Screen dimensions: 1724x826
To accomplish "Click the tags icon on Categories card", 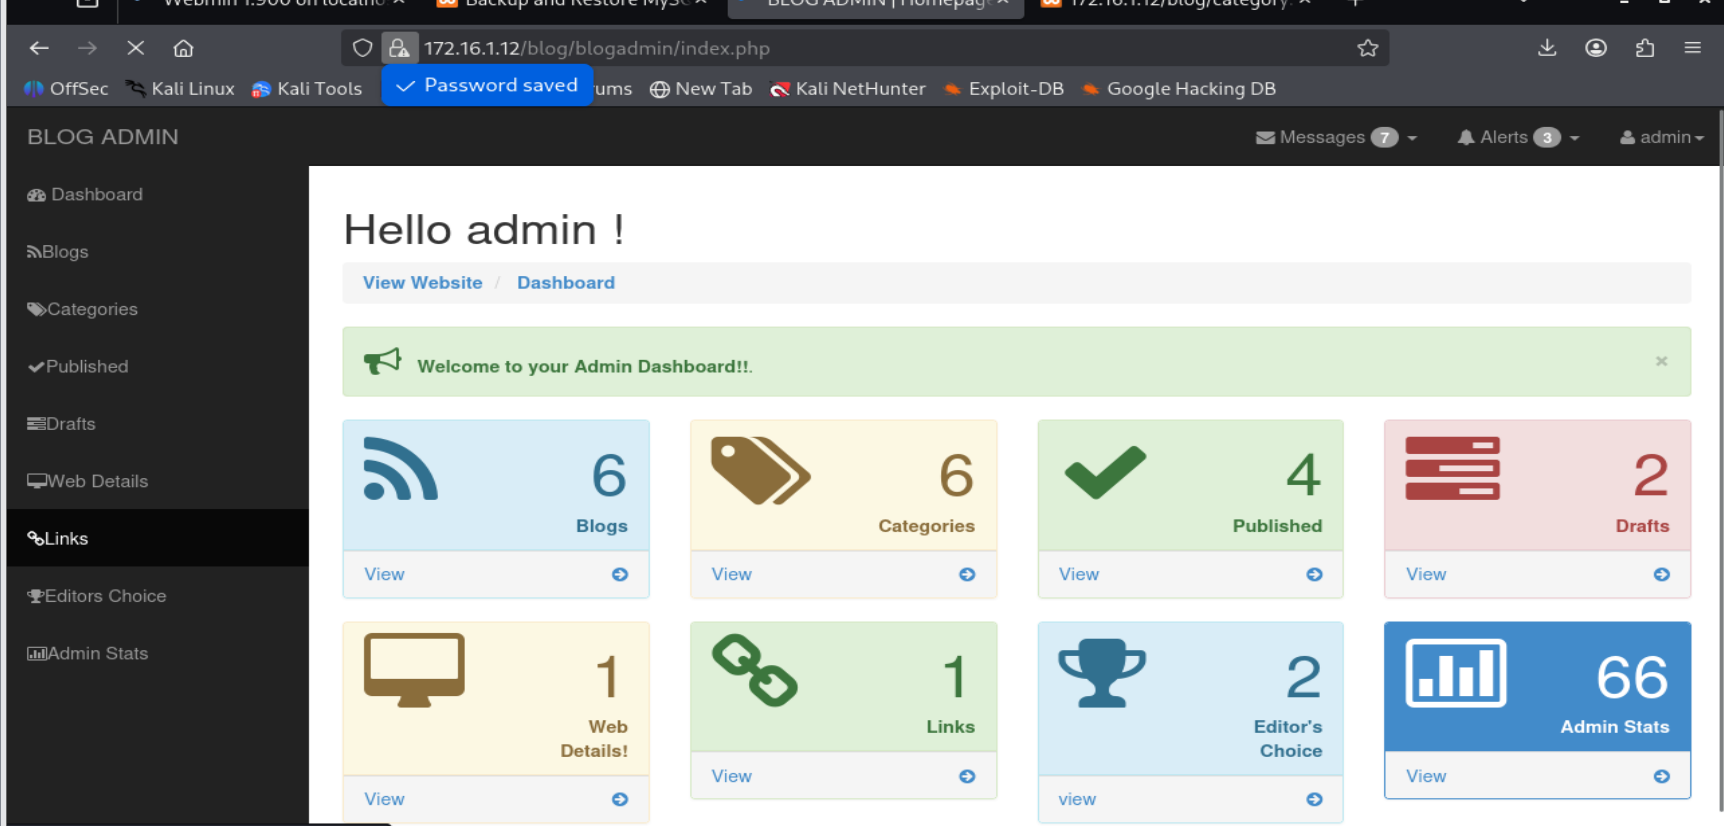I will (760, 470).
